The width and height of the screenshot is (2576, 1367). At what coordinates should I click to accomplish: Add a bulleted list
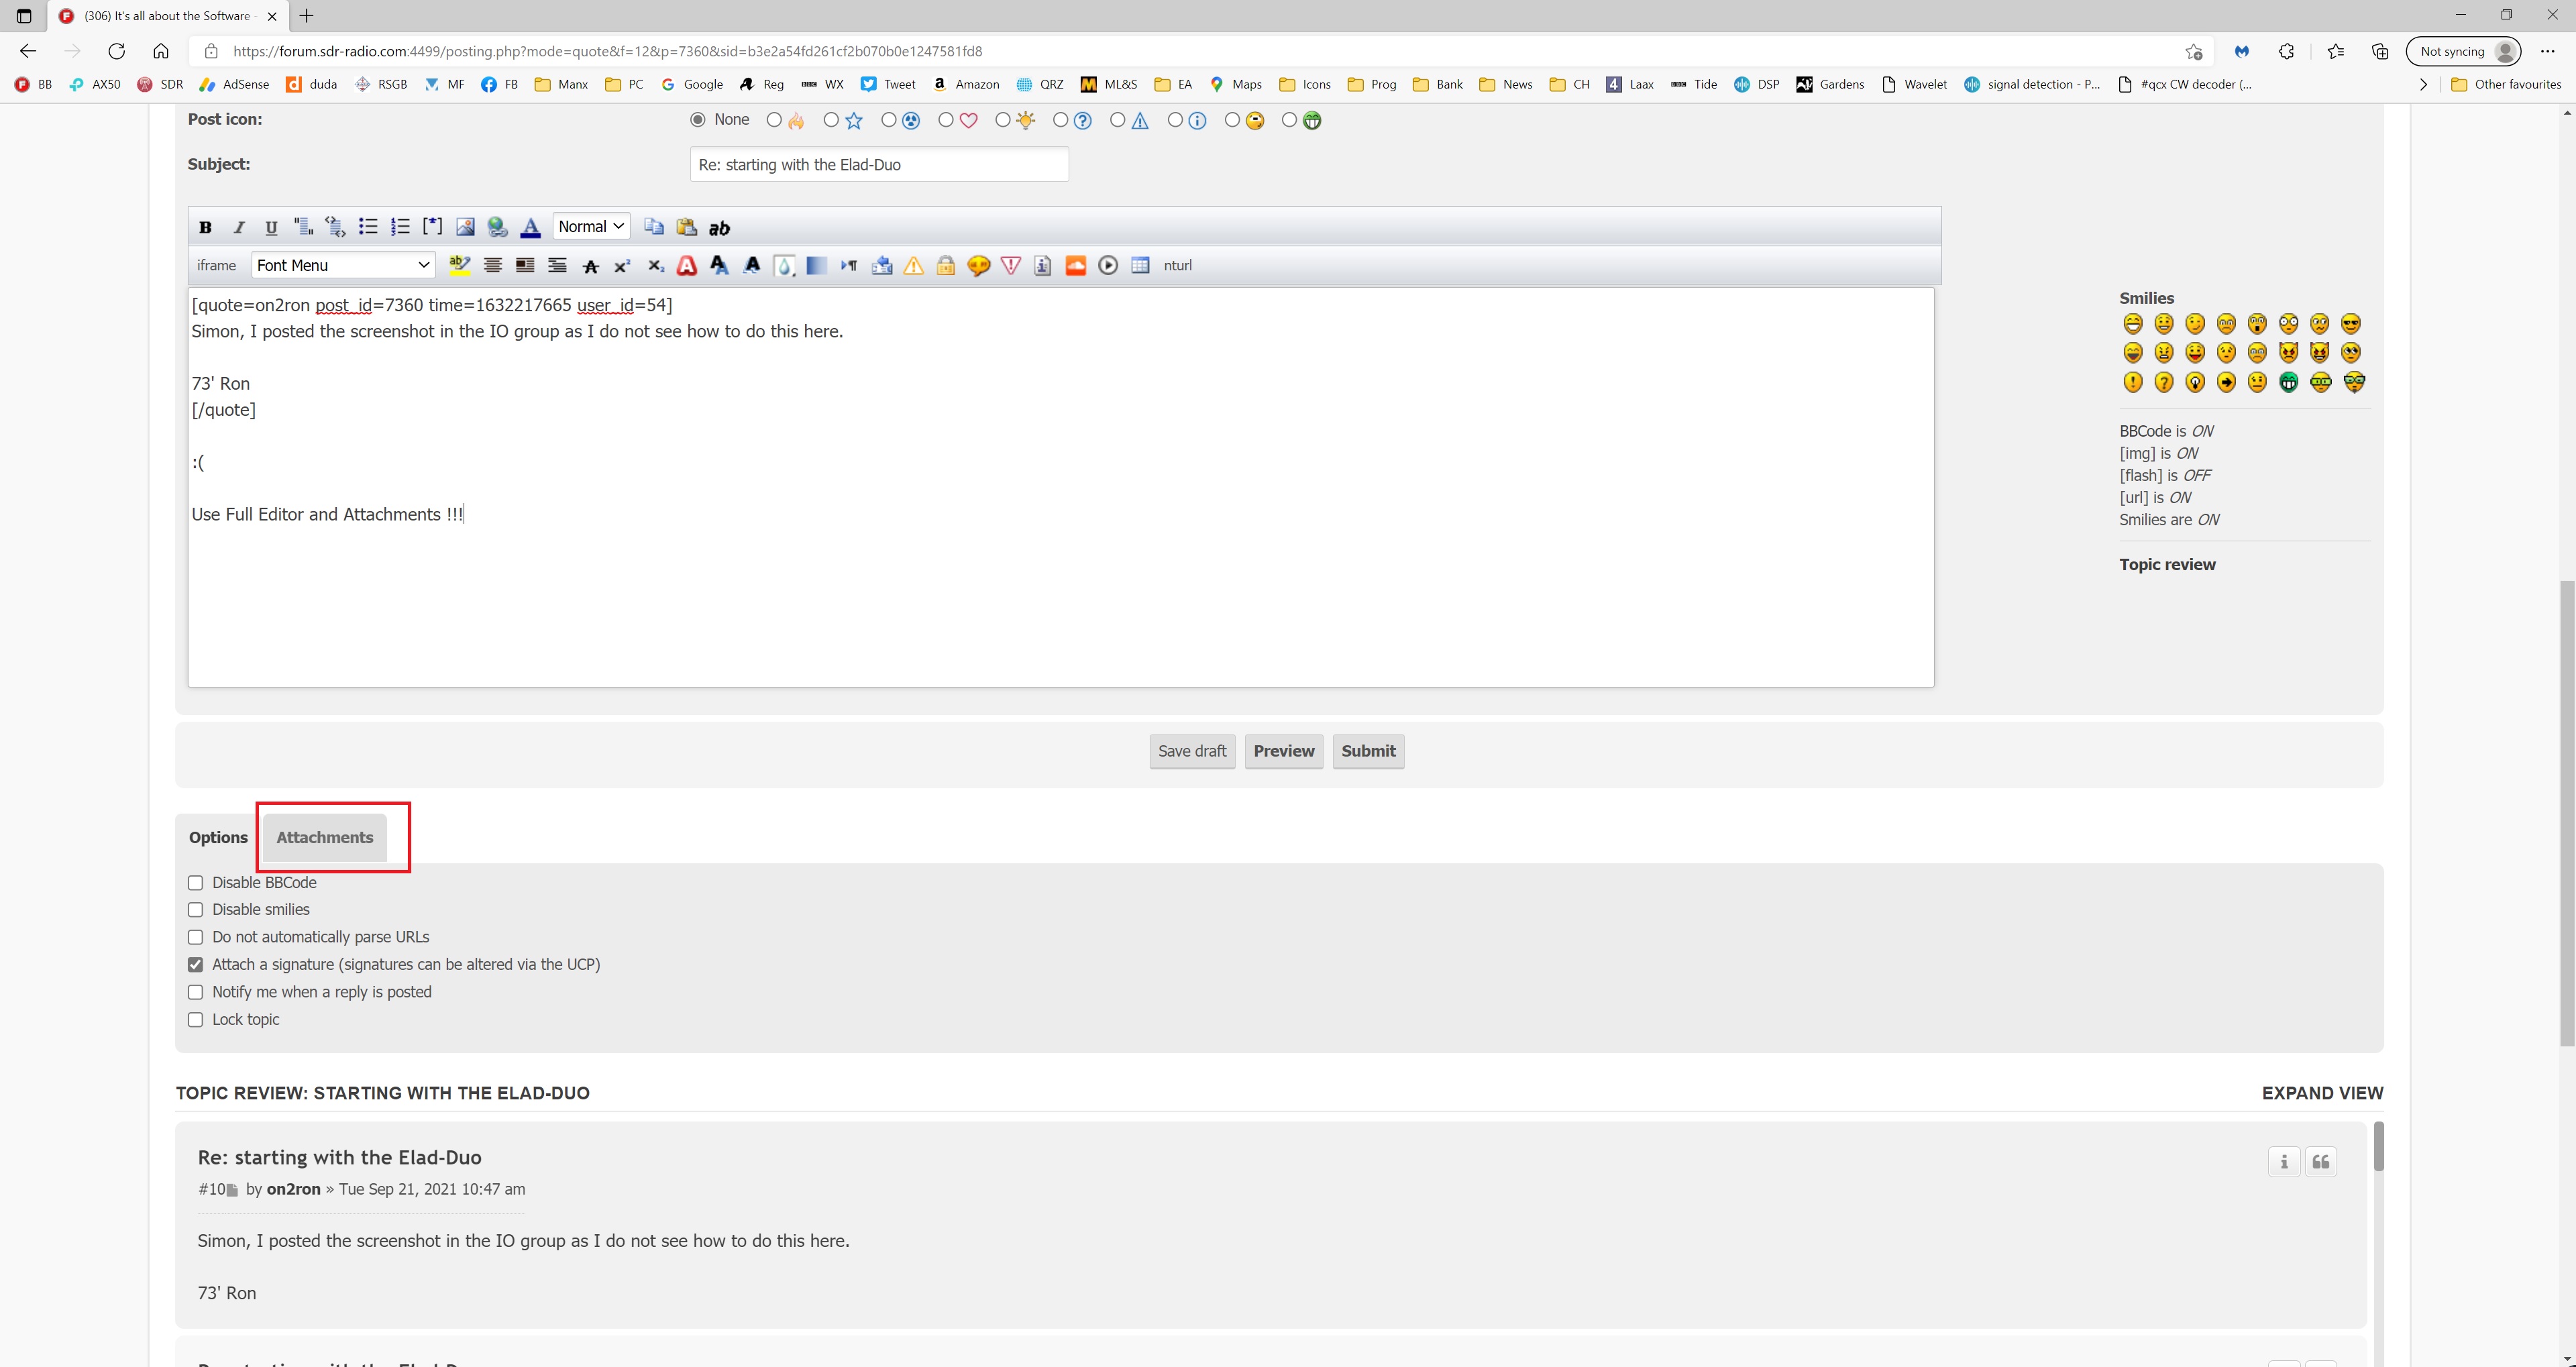point(368,227)
